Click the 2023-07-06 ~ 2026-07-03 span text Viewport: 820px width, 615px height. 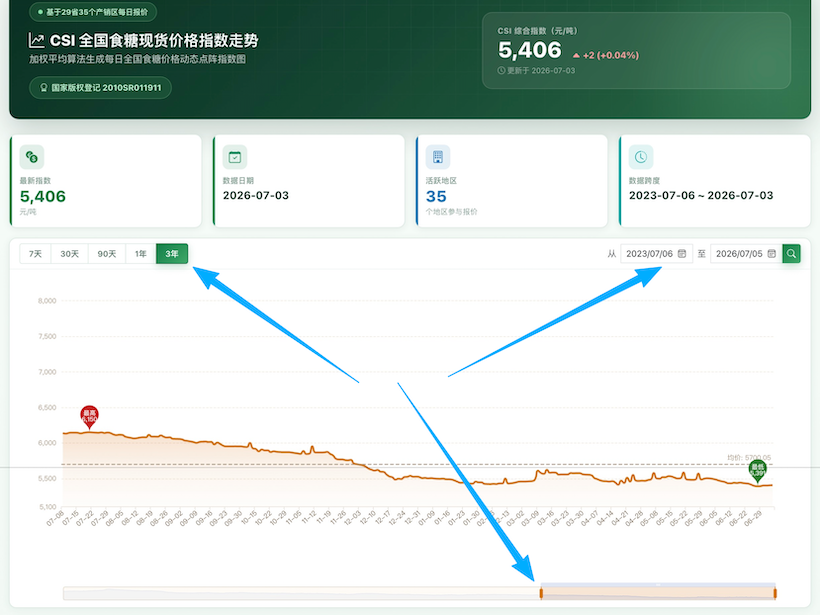(x=701, y=195)
